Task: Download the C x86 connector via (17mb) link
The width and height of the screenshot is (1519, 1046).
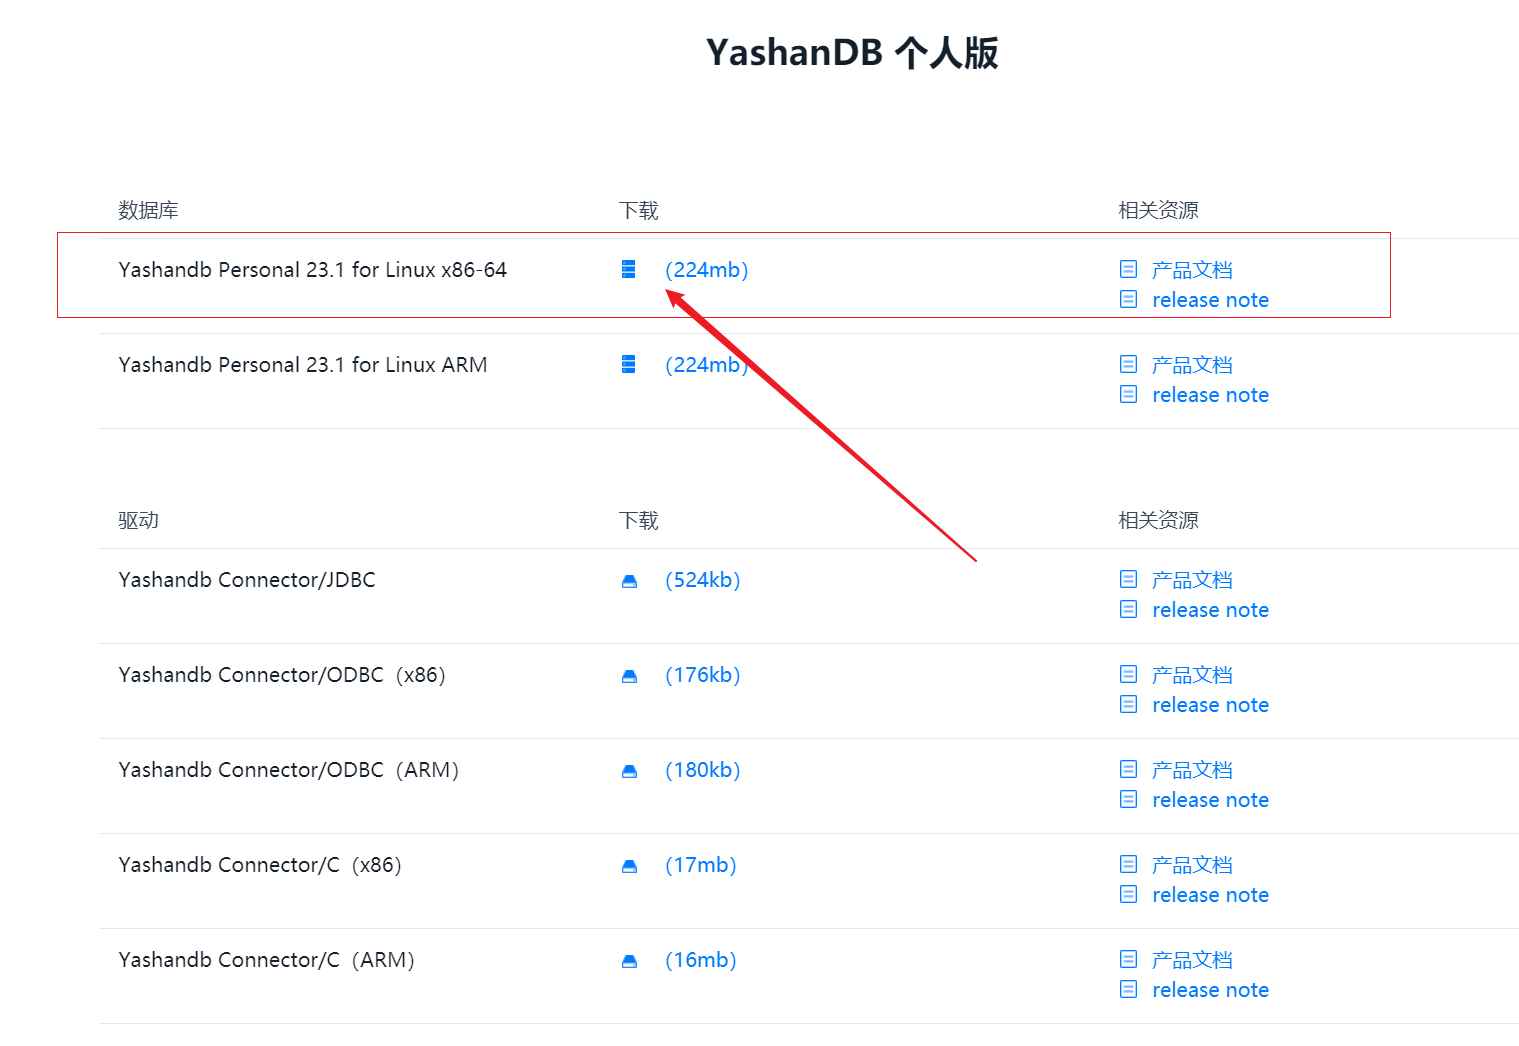Action: tap(701, 865)
